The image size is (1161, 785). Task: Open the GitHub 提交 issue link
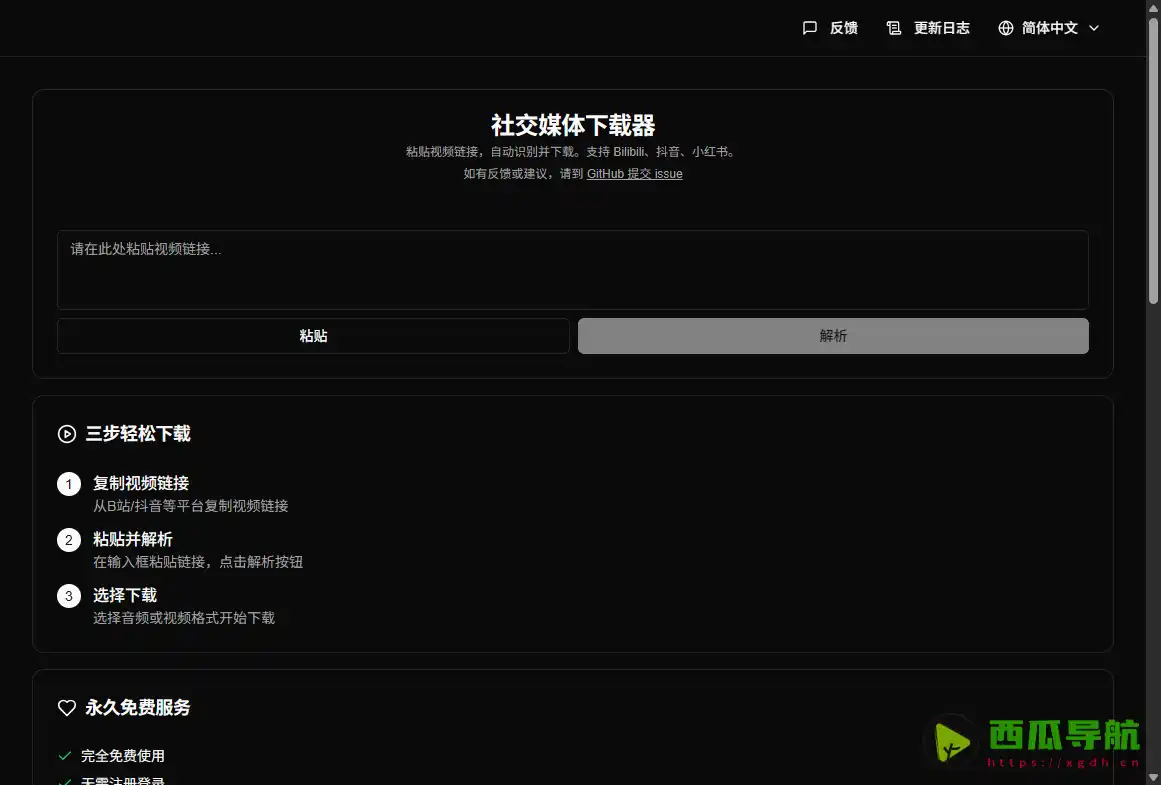tap(634, 173)
